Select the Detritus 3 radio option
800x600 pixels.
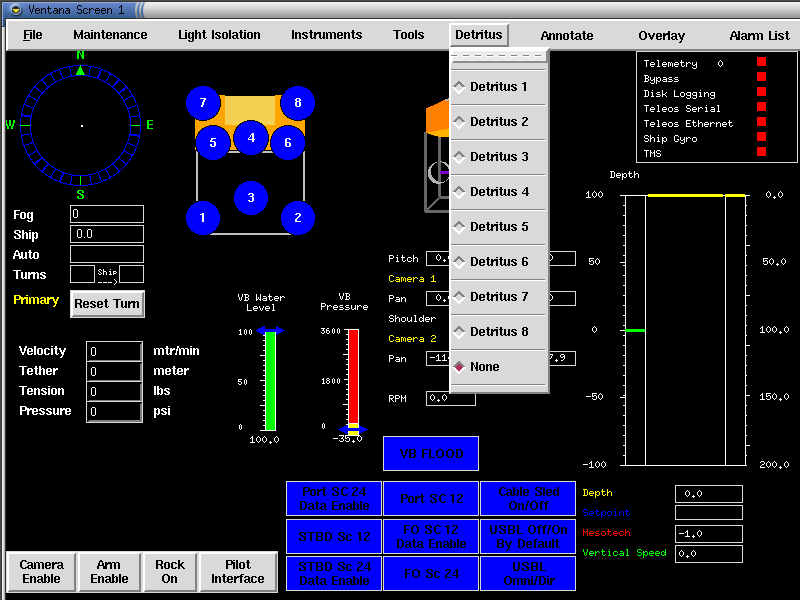tap(498, 157)
